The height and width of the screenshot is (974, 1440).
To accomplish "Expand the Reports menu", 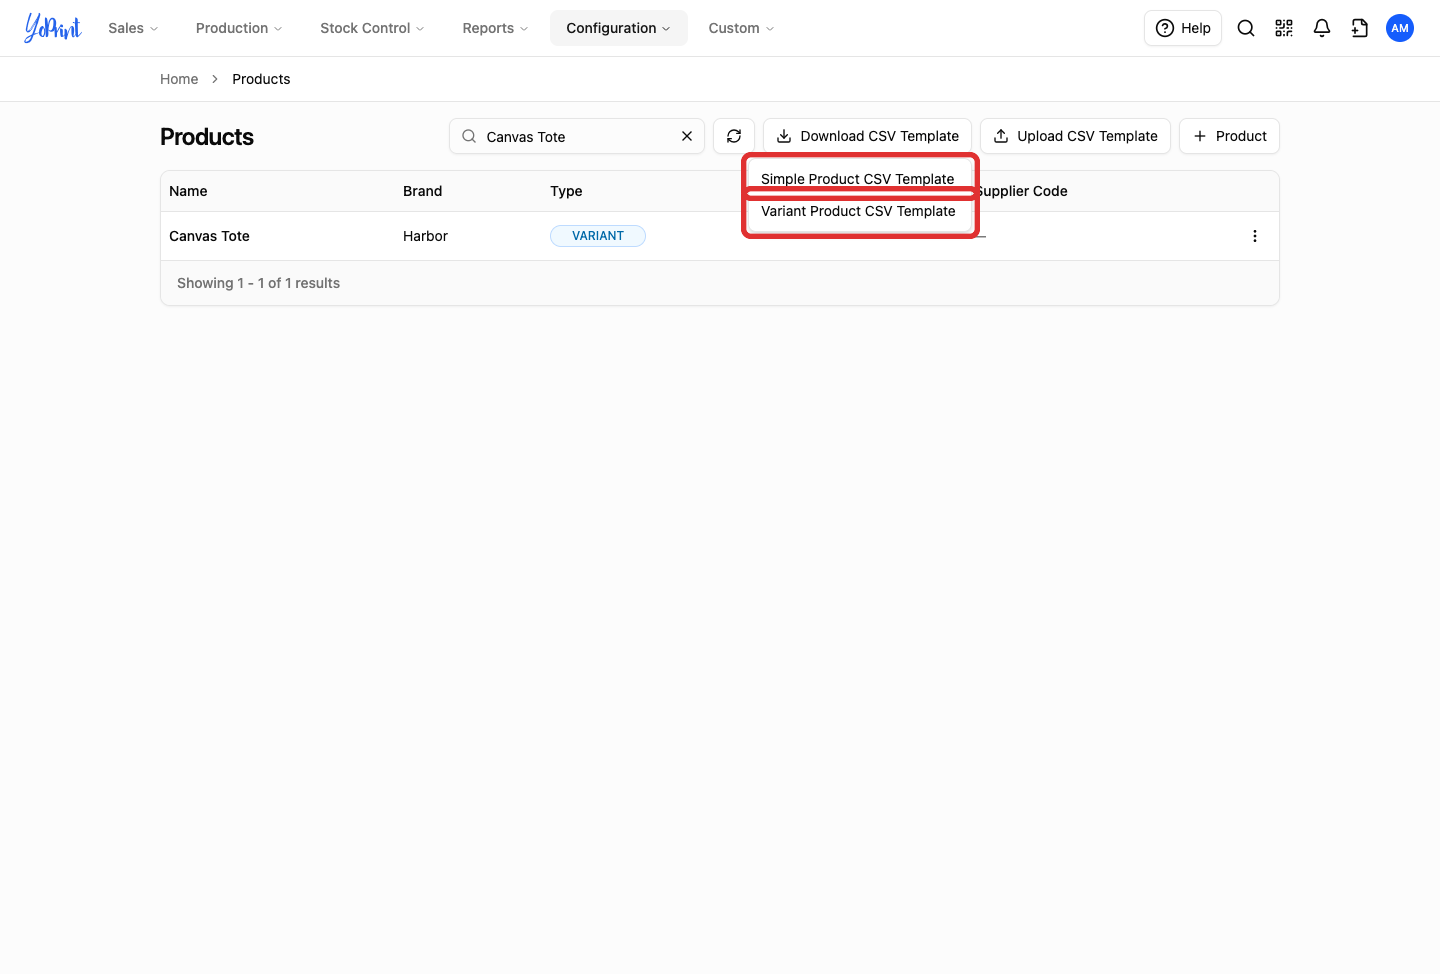I will point(495,28).
